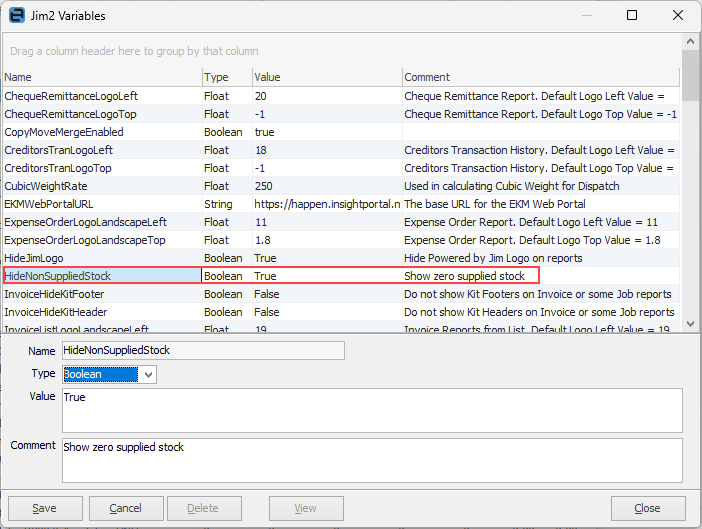Click into the Comment text field
The height and width of the screenshot is (529, 702).
371,460
